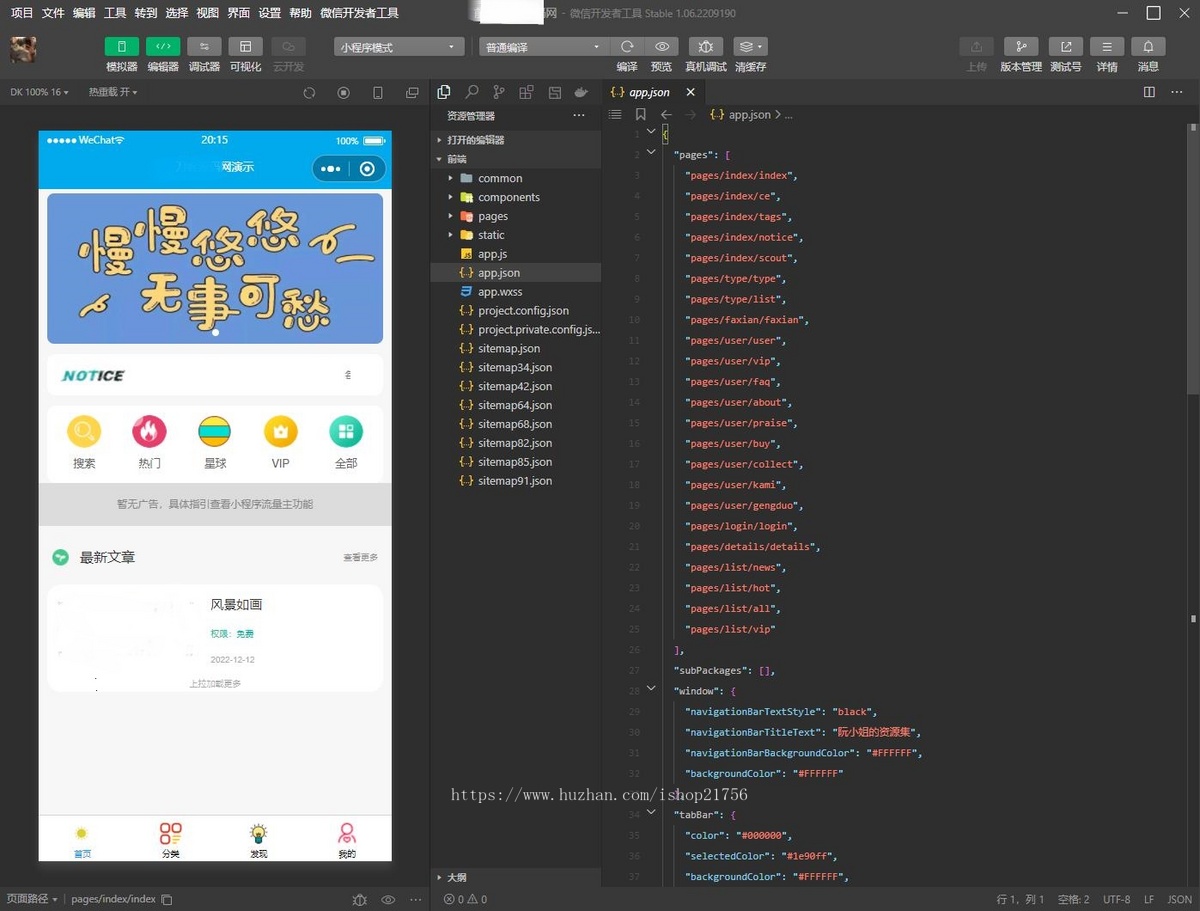Tap the 热门 hot shortcut in simulator
Screen dimensions: 1200x911
tap(149, 442)
